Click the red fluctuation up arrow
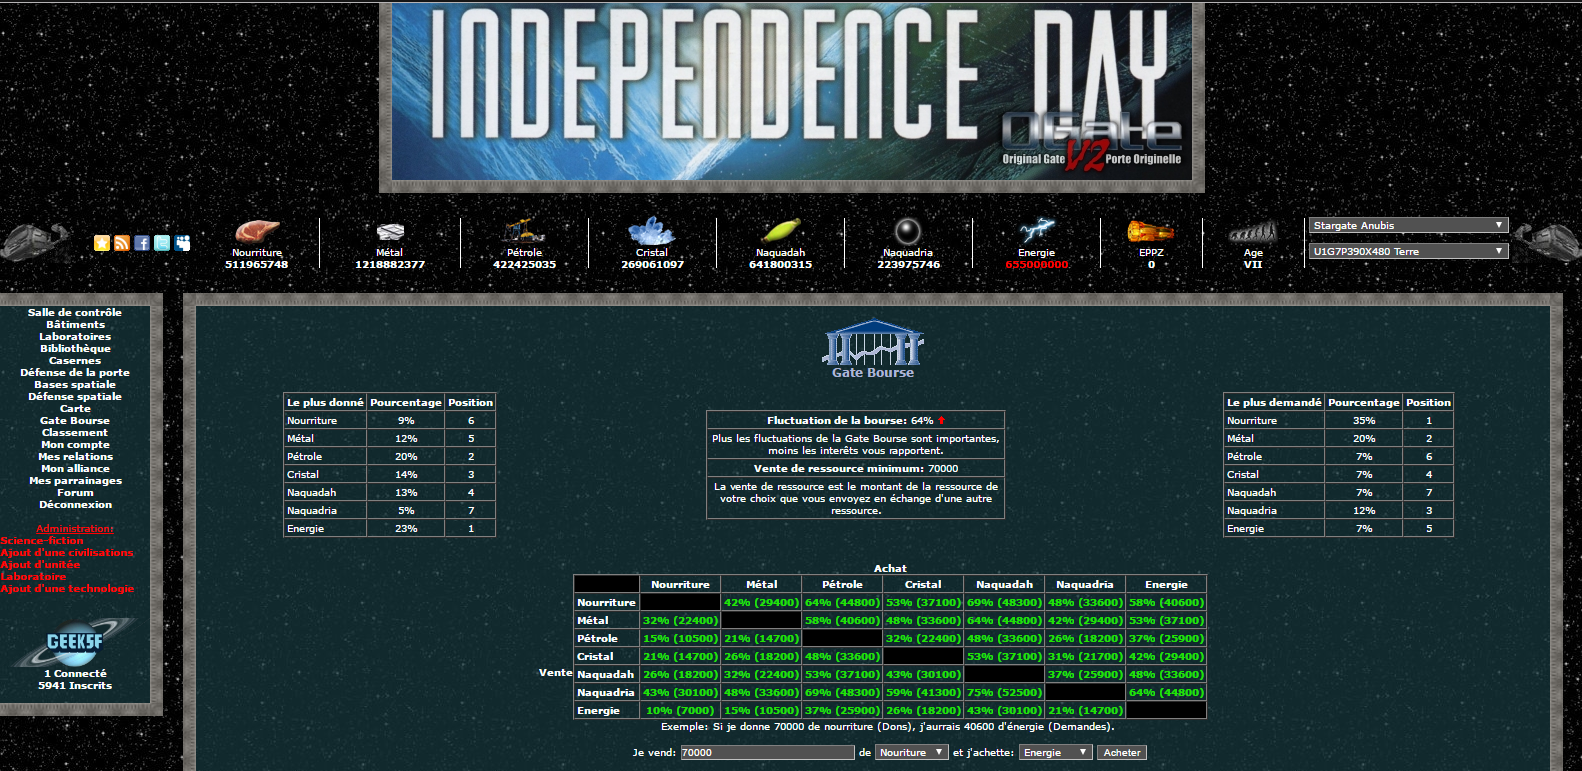The height and width of the screenshot is (771, 1582). click(941, 420)
